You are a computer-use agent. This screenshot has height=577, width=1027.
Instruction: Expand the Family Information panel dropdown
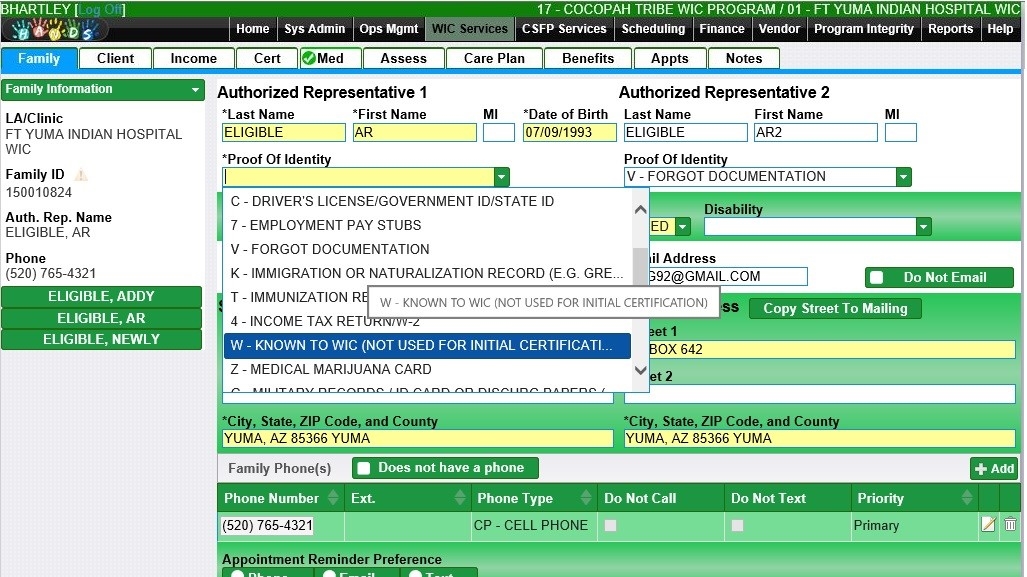196,90
